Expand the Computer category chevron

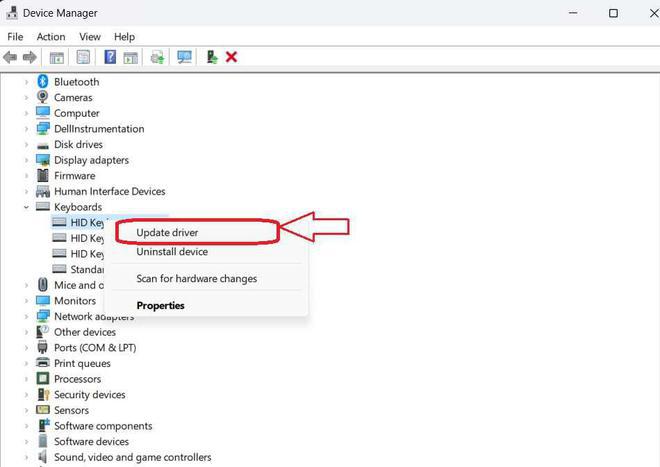click(x=27, y=113)
